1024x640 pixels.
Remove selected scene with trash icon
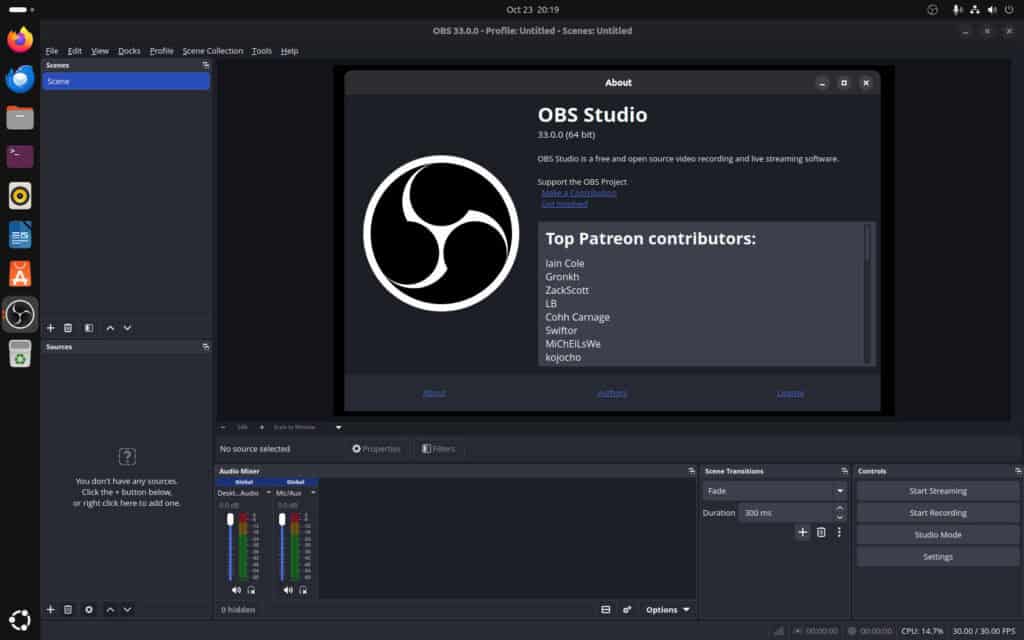(68, 328)
